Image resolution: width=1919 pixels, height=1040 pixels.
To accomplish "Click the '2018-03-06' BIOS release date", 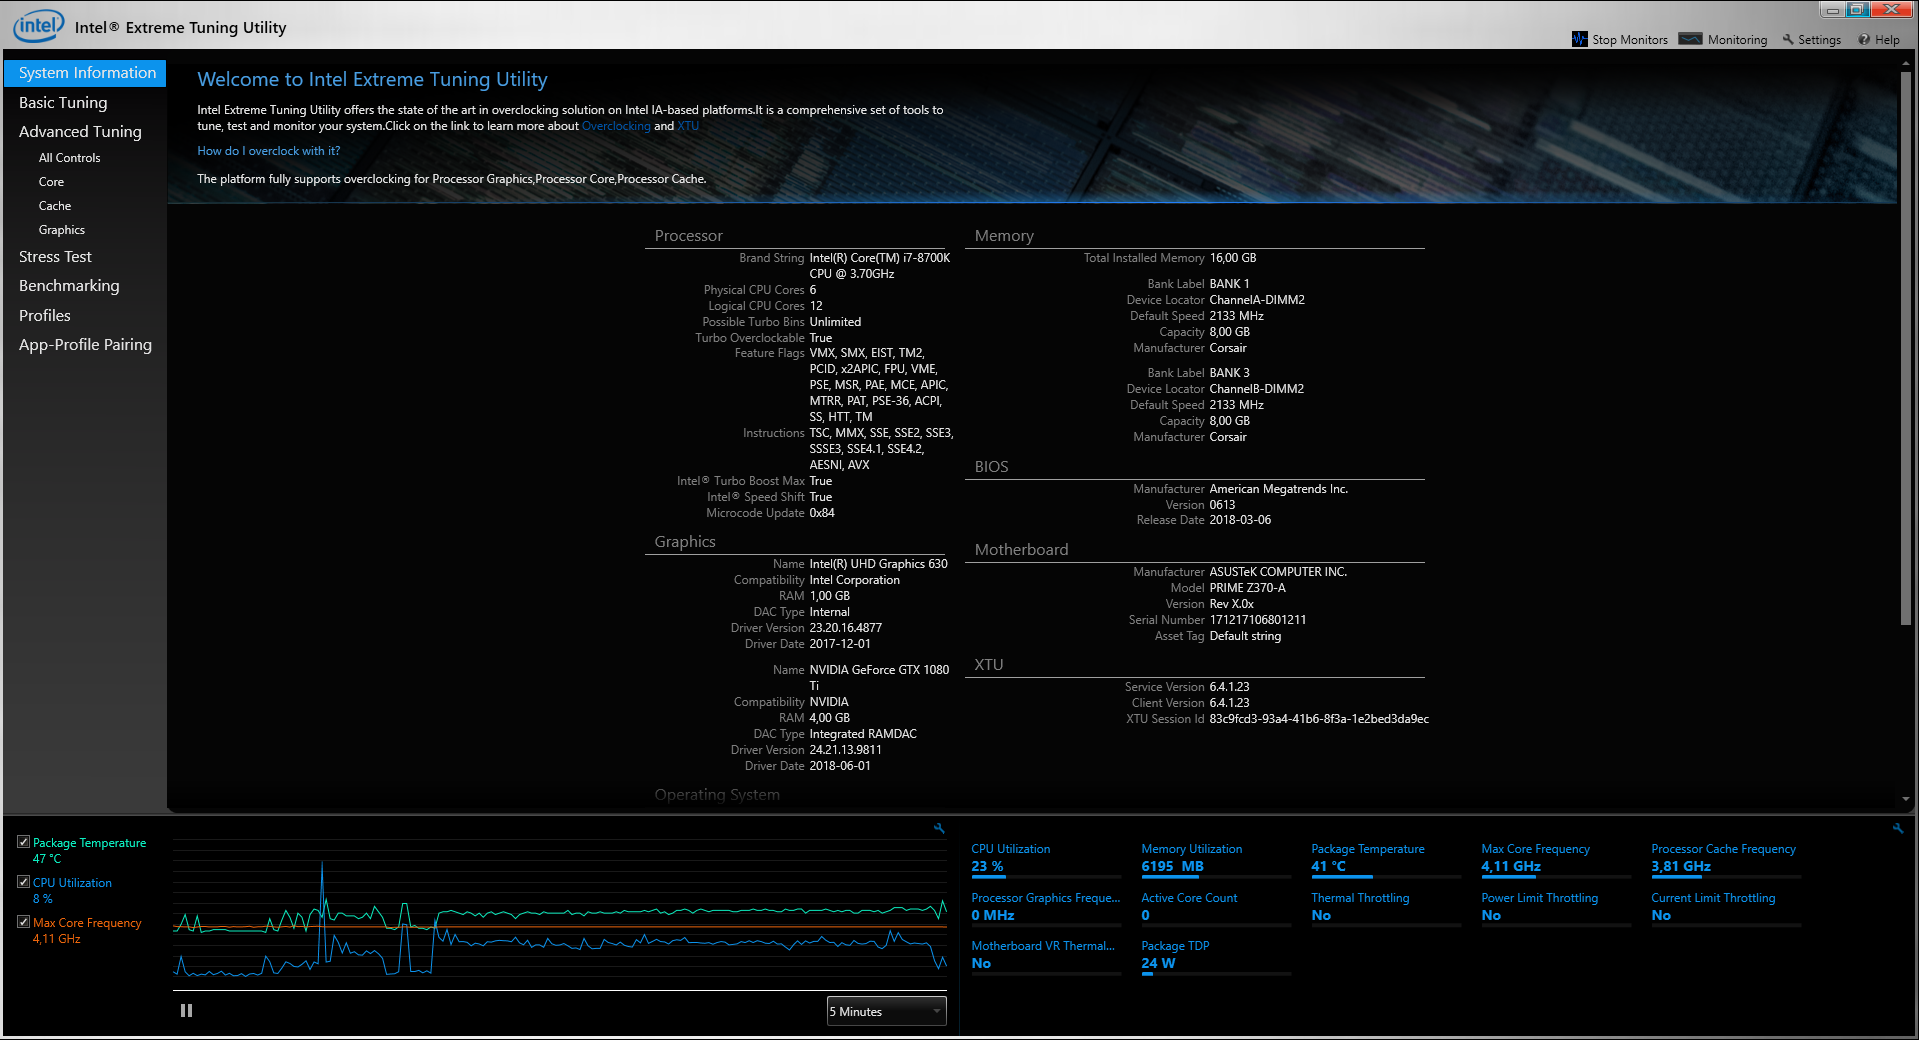I will [x=1240, y=520].
